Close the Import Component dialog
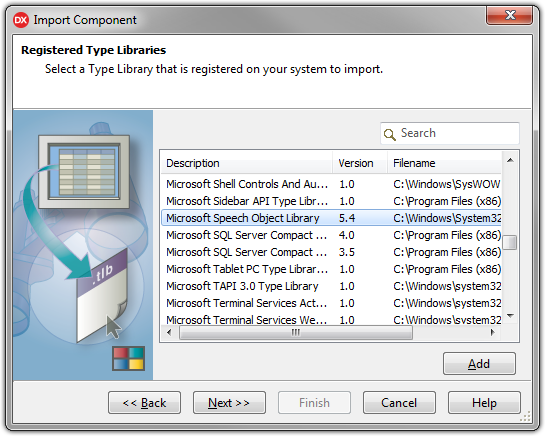The image size is (545, 436). [510, 15]
